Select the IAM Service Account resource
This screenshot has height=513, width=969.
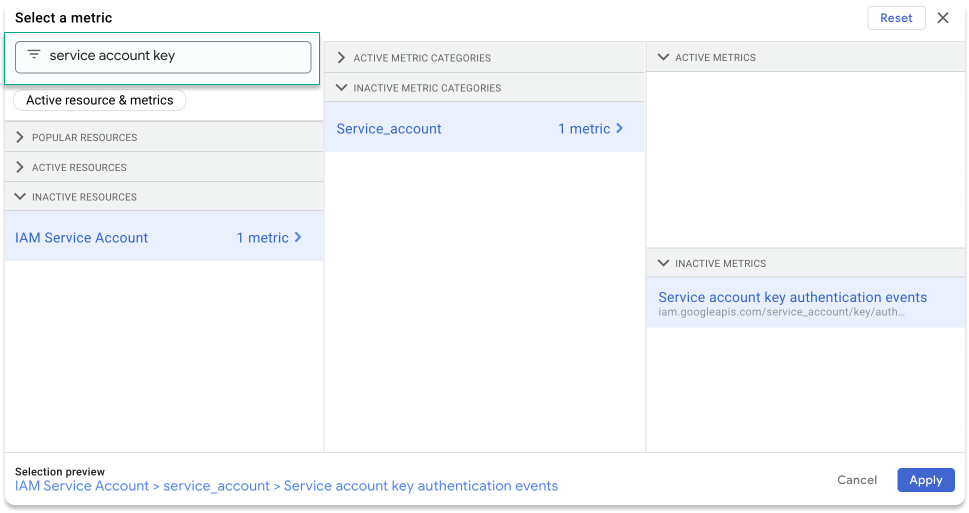click(82, 238)
